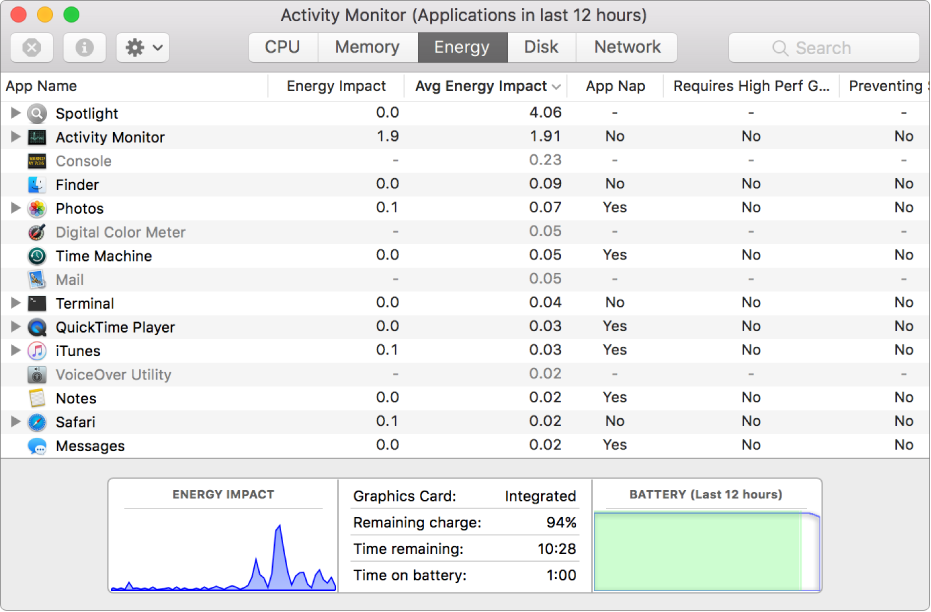Click the Time remaining 10:28 value
931x612 pixels.
557,549
